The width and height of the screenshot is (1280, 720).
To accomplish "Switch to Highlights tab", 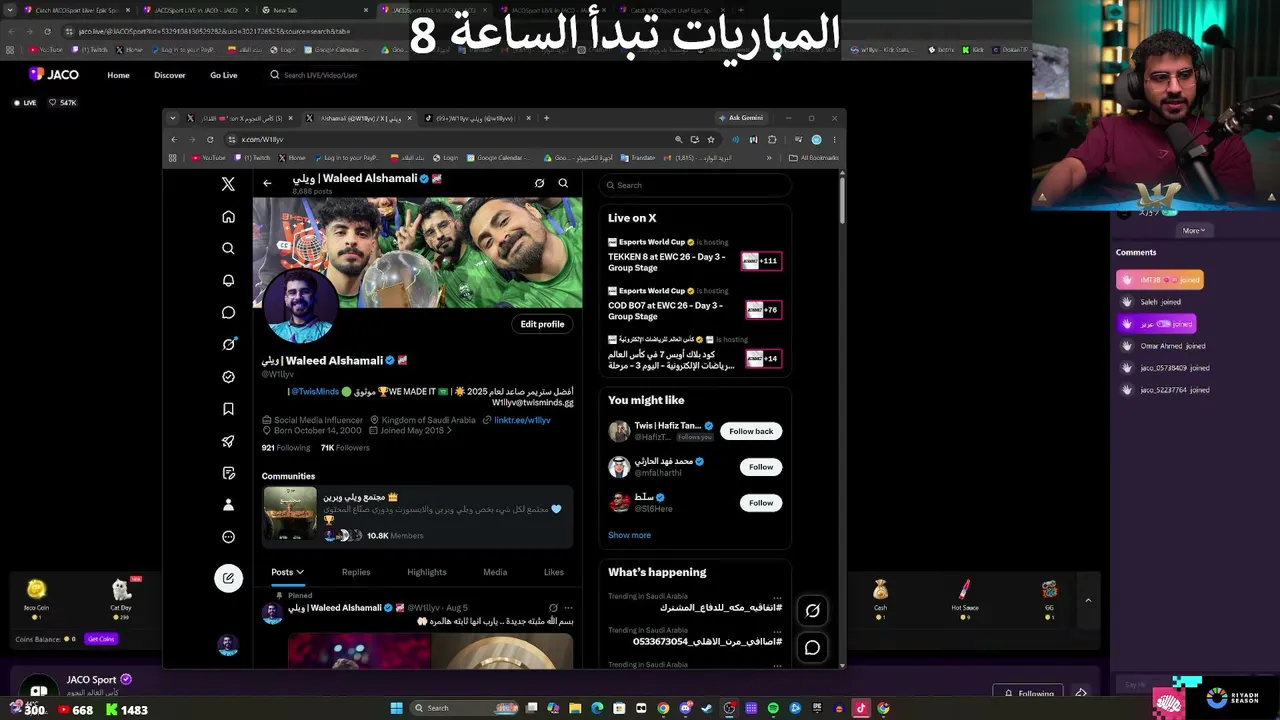I will click(427, 572).
